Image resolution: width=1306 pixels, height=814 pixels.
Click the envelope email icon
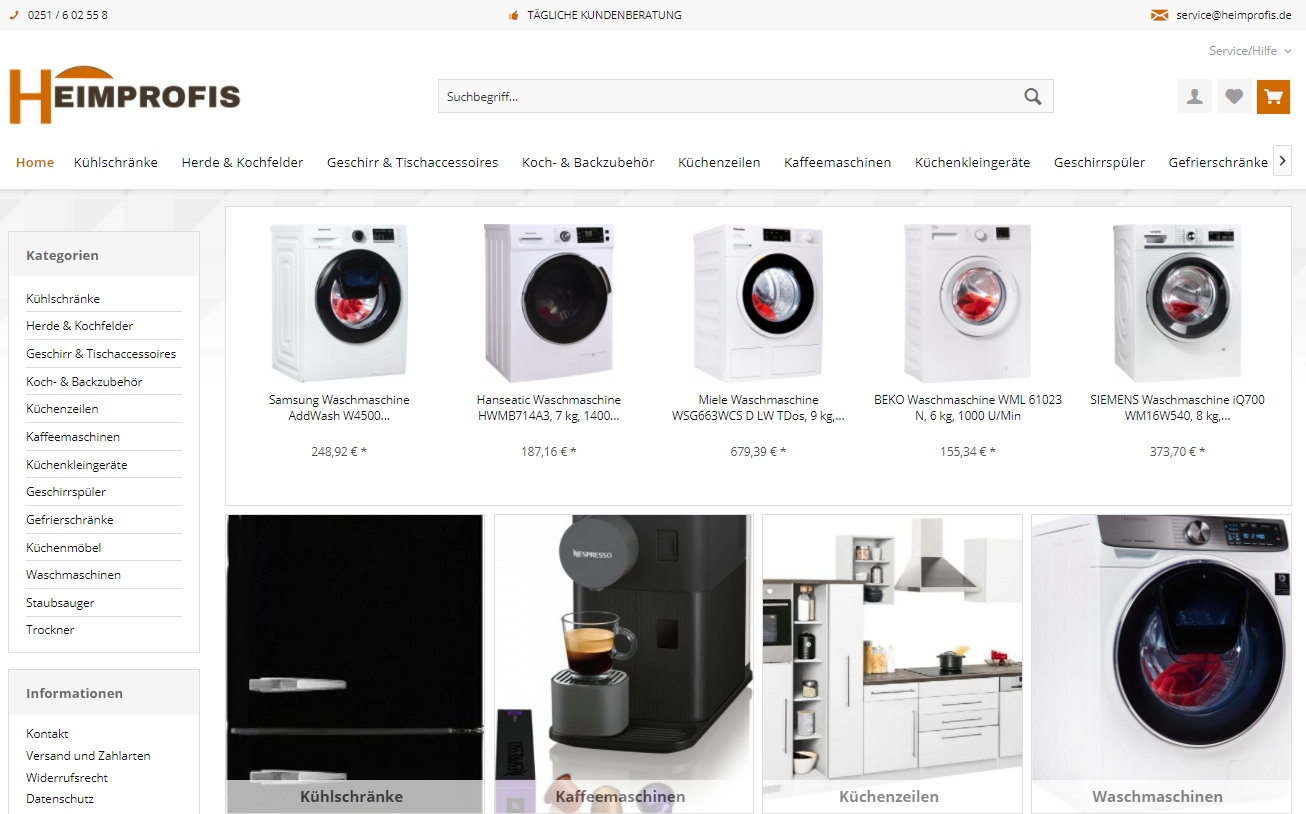coord(1159,15)
